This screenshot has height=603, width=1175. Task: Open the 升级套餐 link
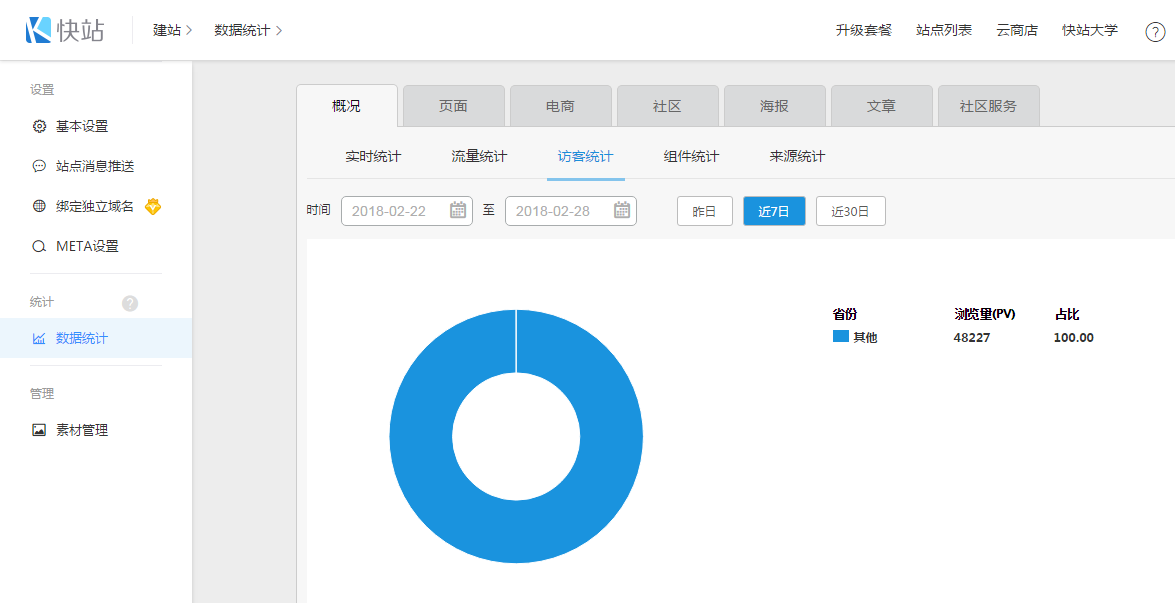tap(863, 30)
